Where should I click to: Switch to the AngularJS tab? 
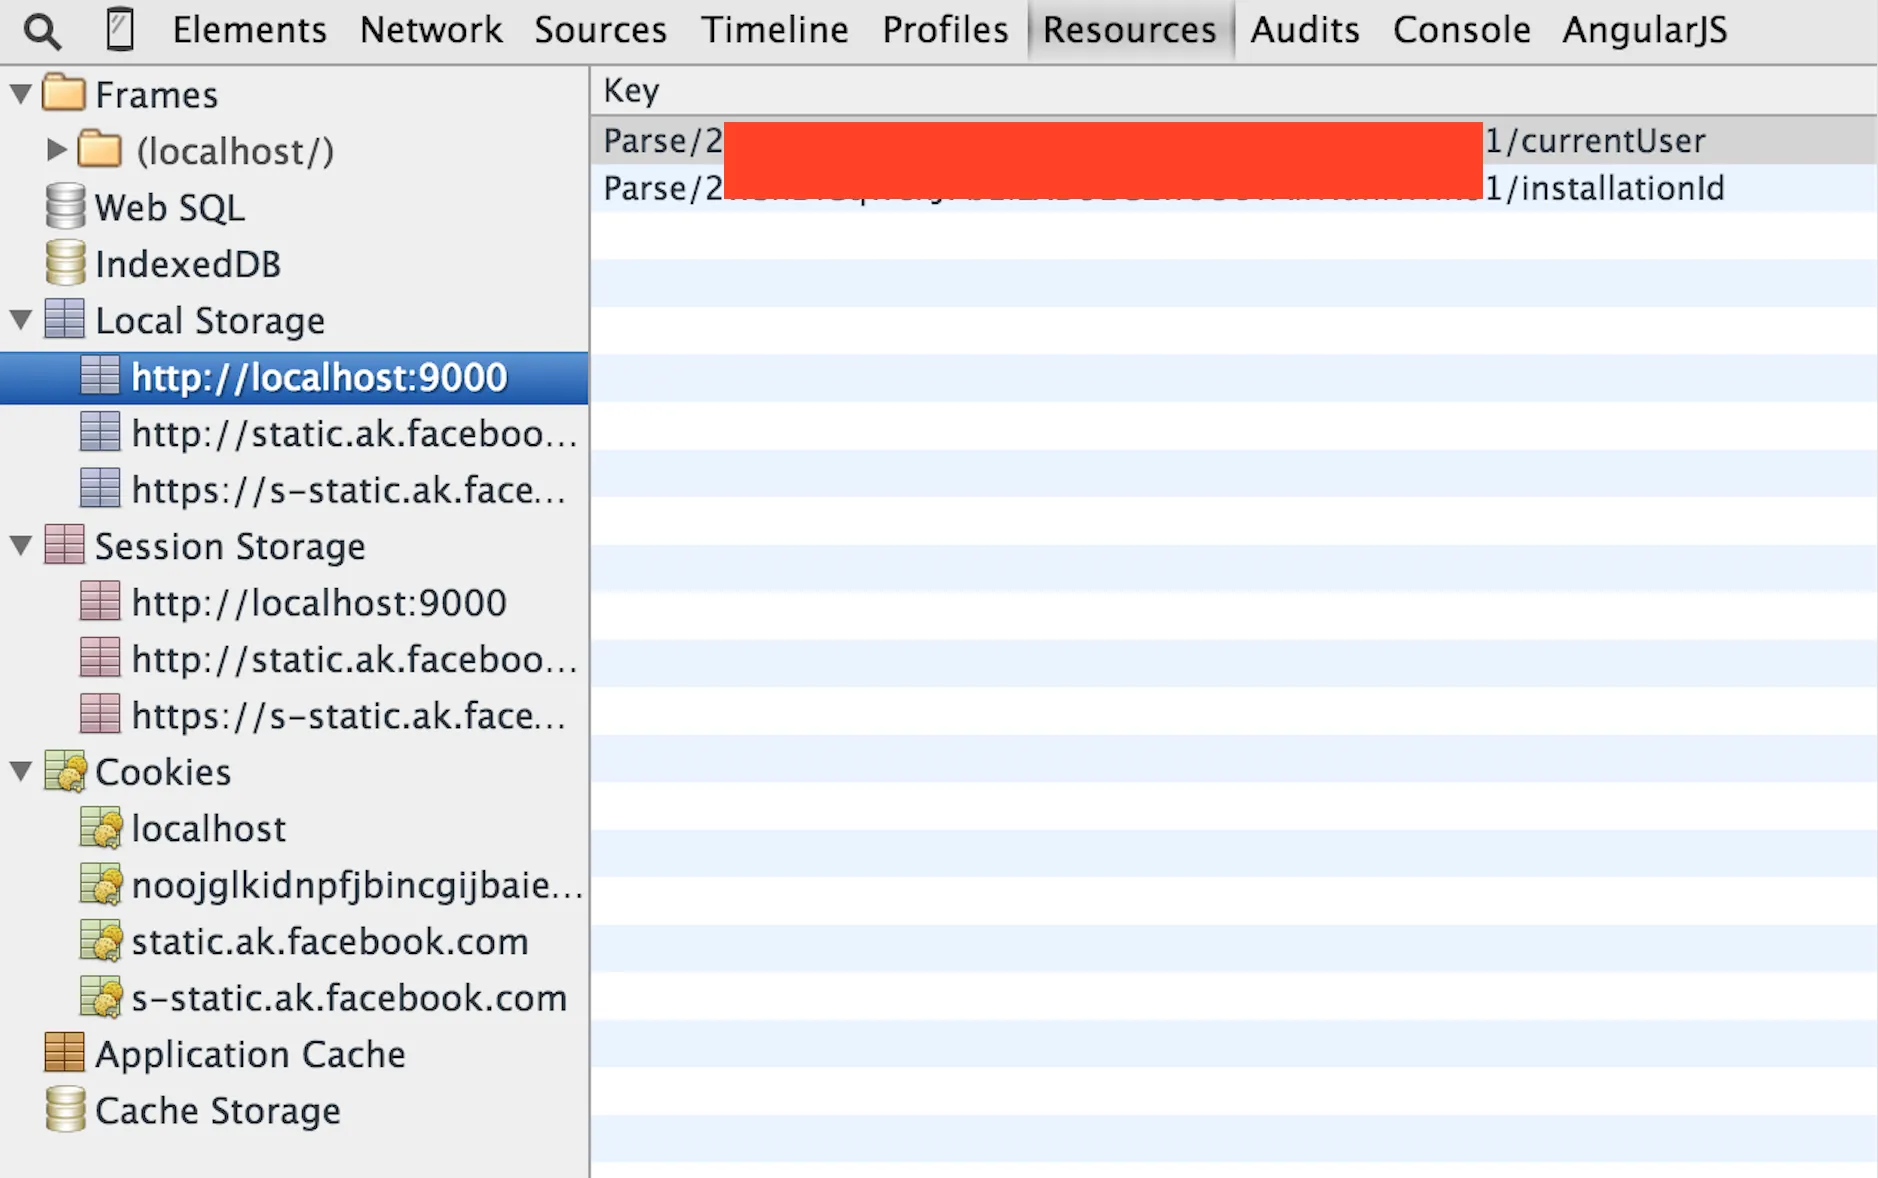[x=1645, y=30]
